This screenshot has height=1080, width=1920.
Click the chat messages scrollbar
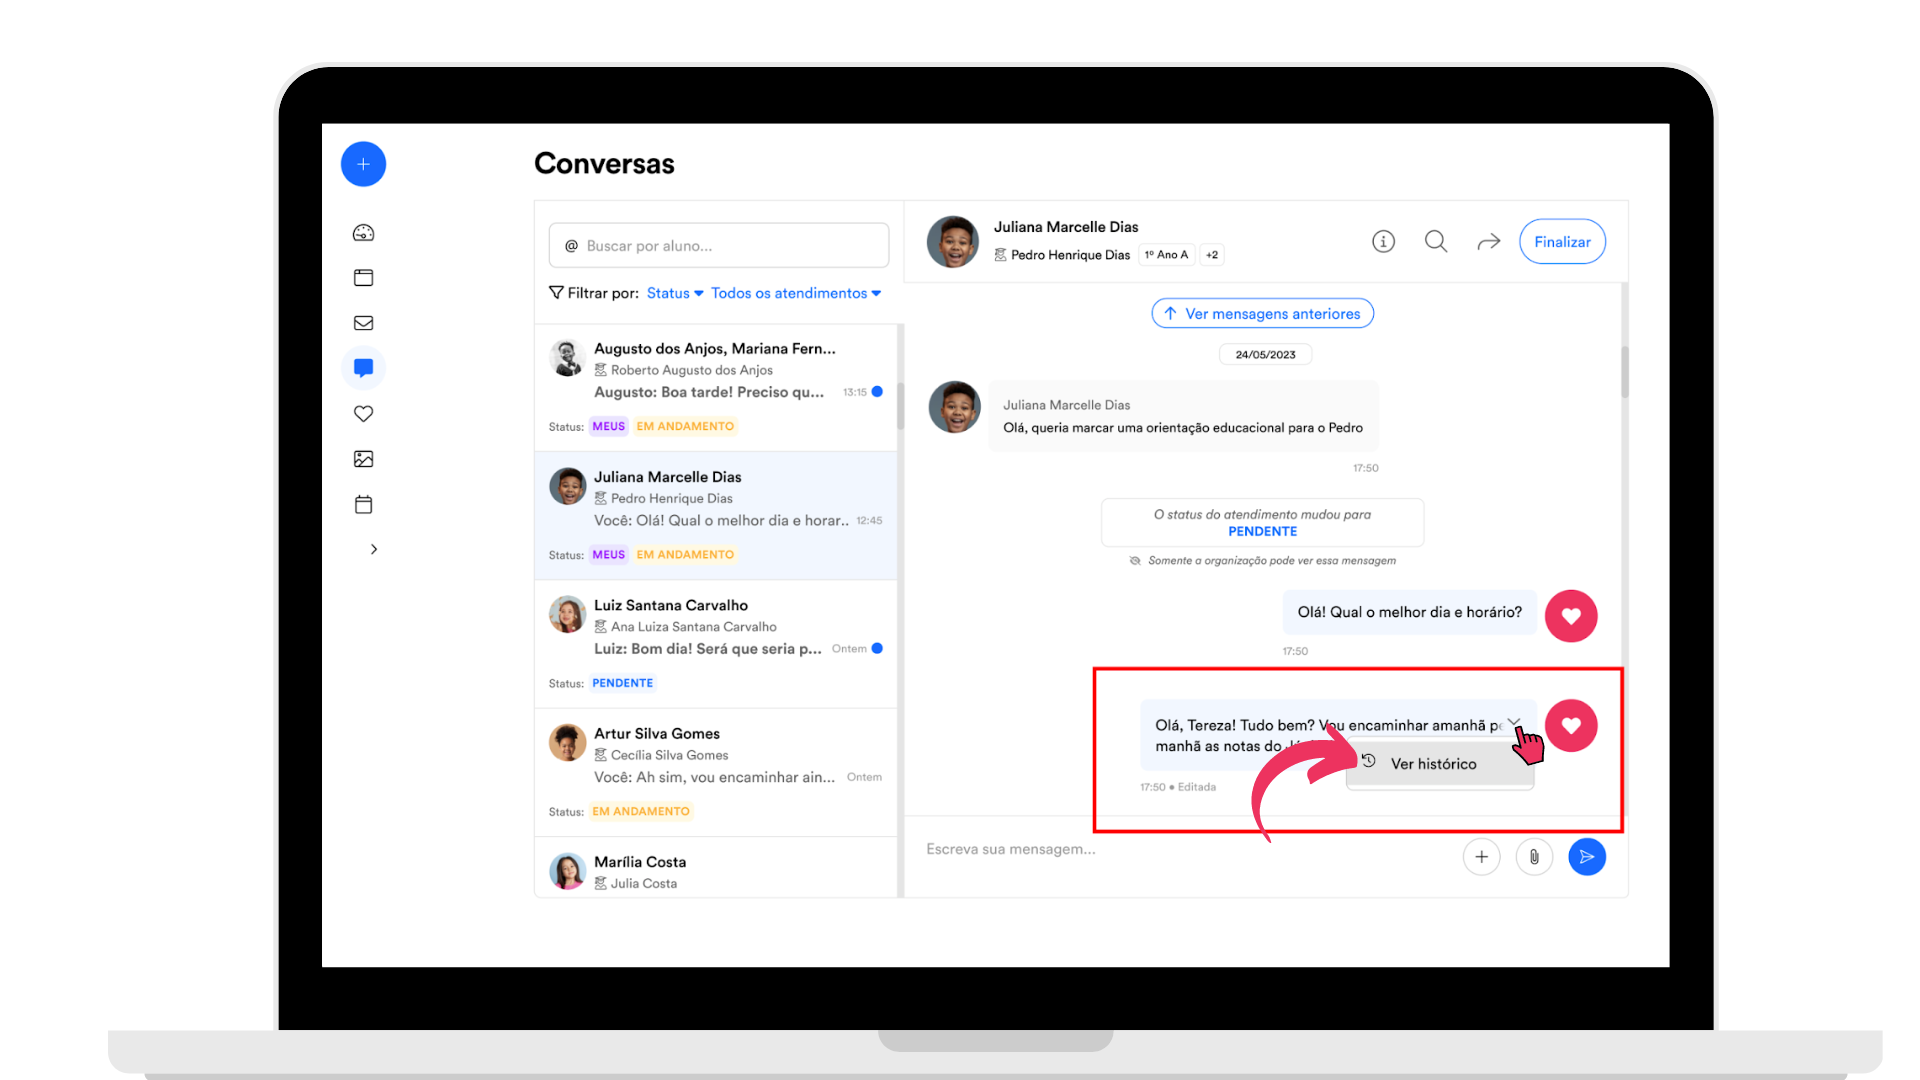click(x=1625, y=372)
